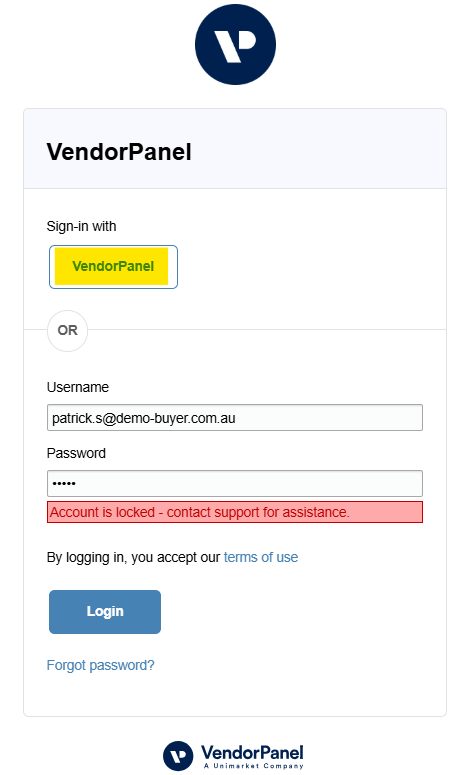Viewport: 469px width, 775px height.
Task: Click the A Unimarket Company tagline
Action: coord(254,766)
